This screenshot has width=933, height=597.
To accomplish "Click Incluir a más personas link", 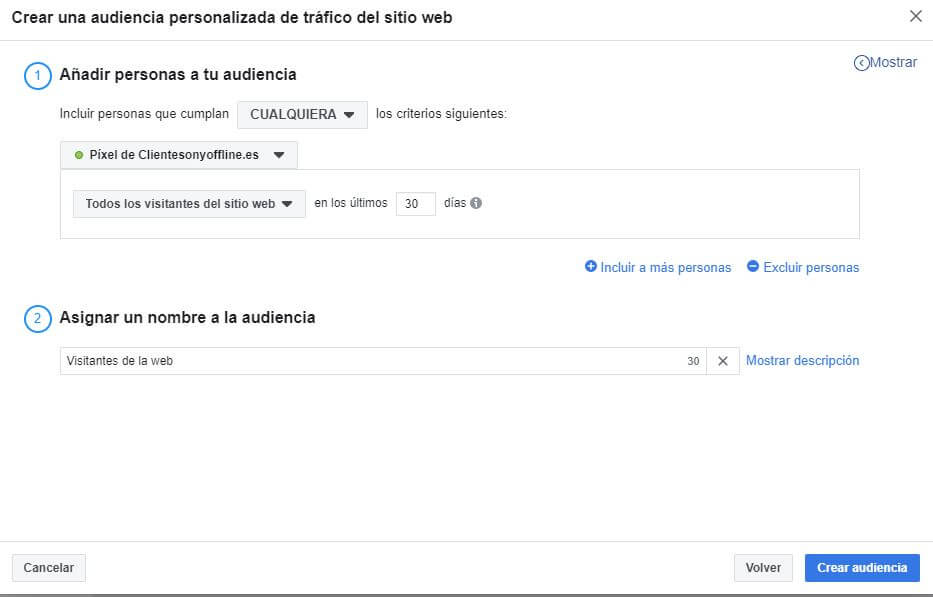I will [x=665, y=268].
